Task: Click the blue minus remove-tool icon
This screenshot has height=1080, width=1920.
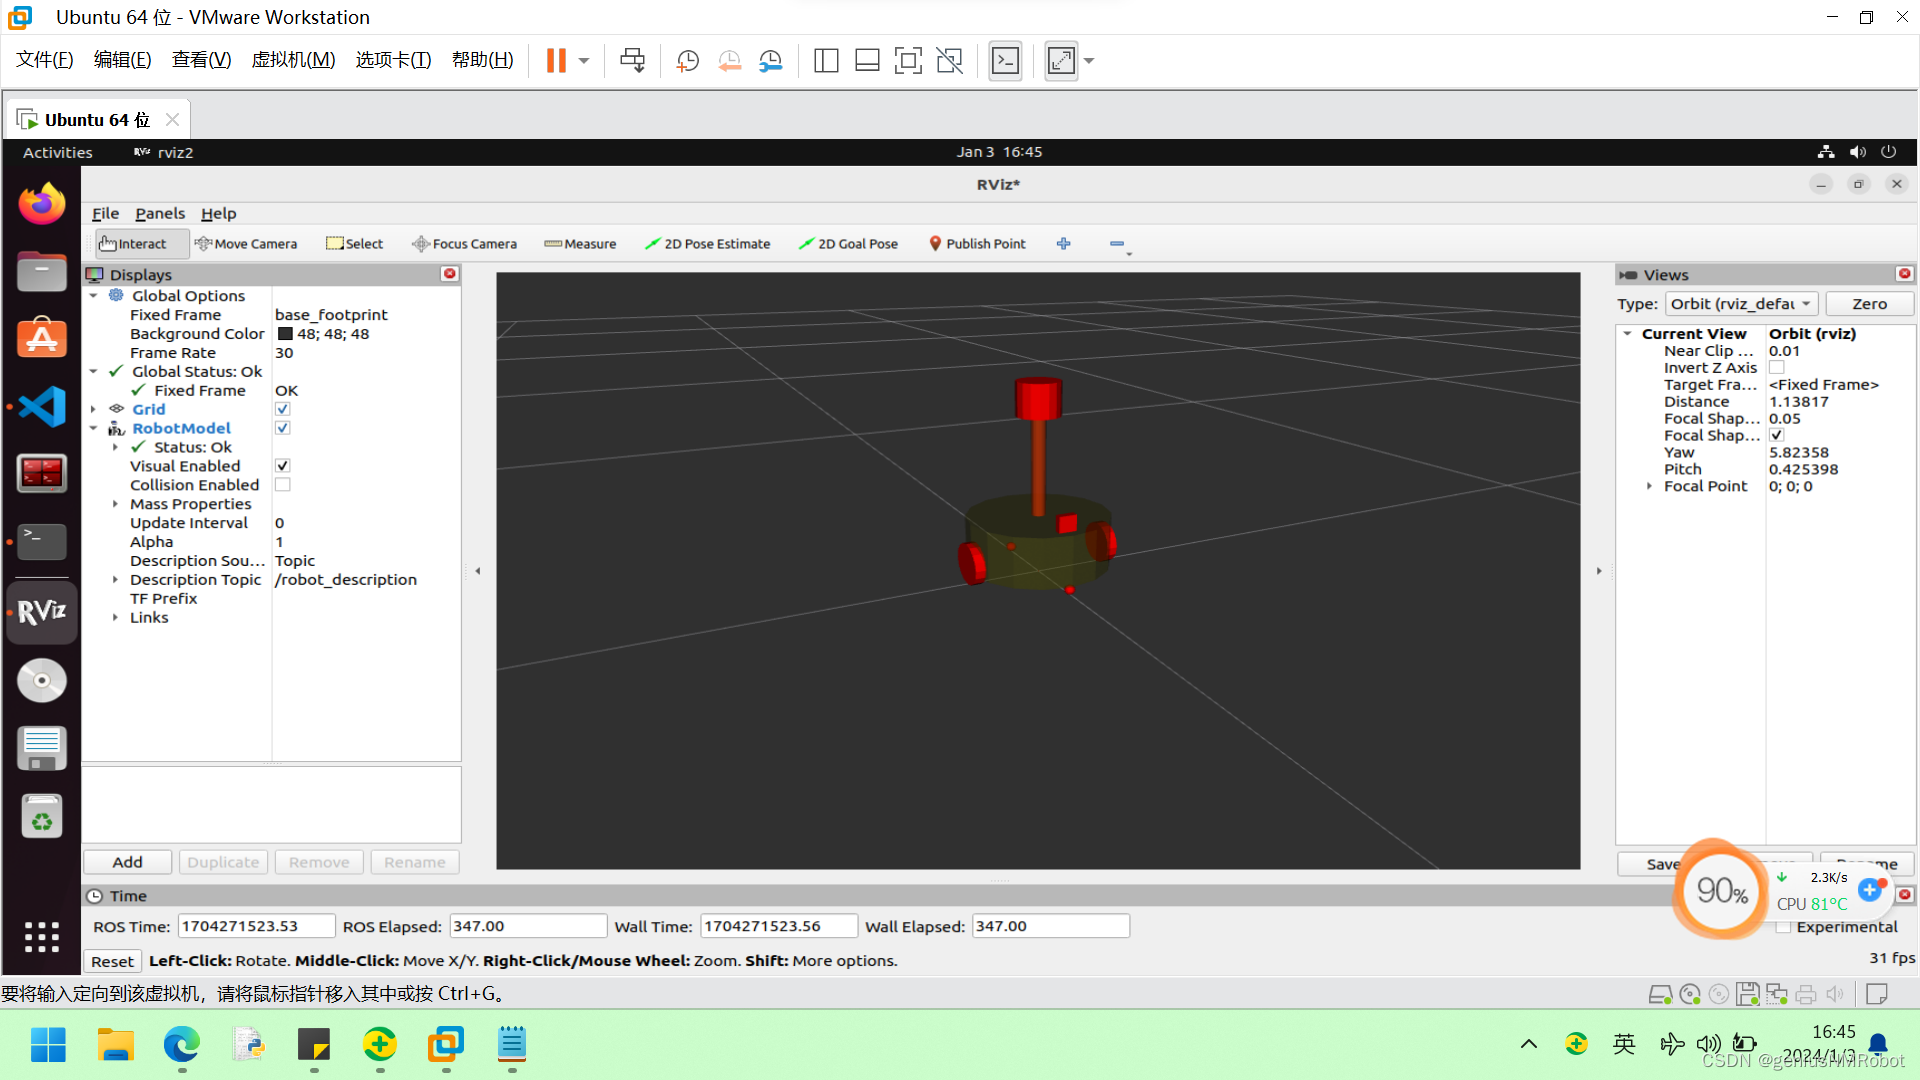Action: [x=1117, y=244]
